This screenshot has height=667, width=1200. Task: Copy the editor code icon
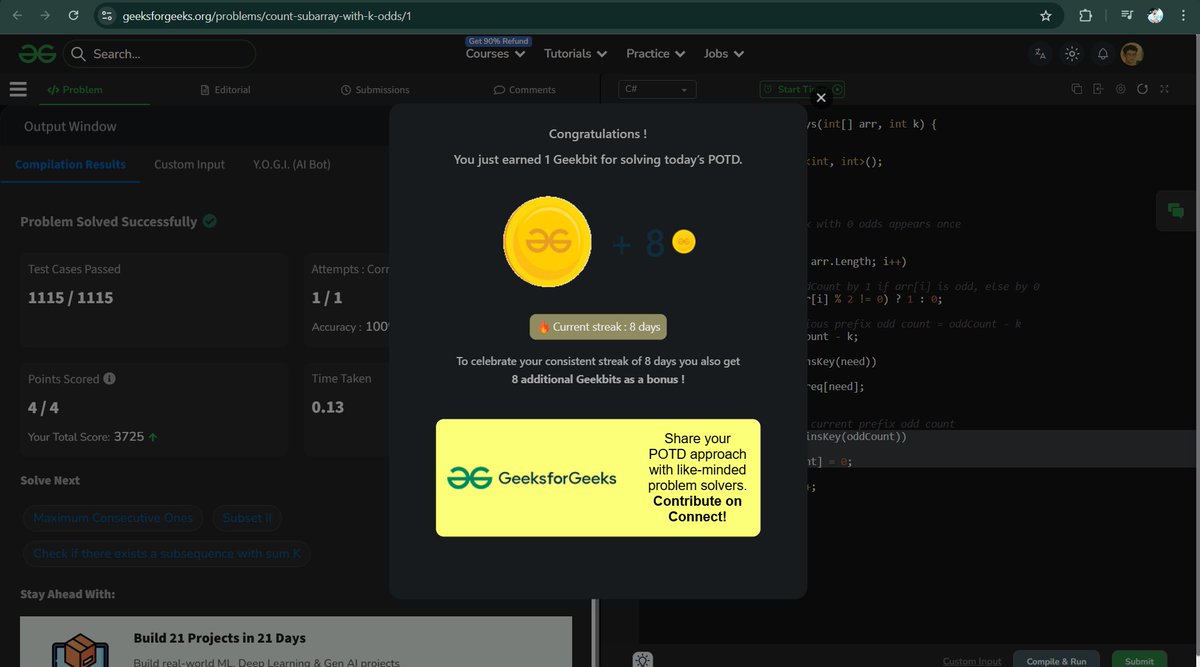pyautogui.click(x=1077, y=89)
